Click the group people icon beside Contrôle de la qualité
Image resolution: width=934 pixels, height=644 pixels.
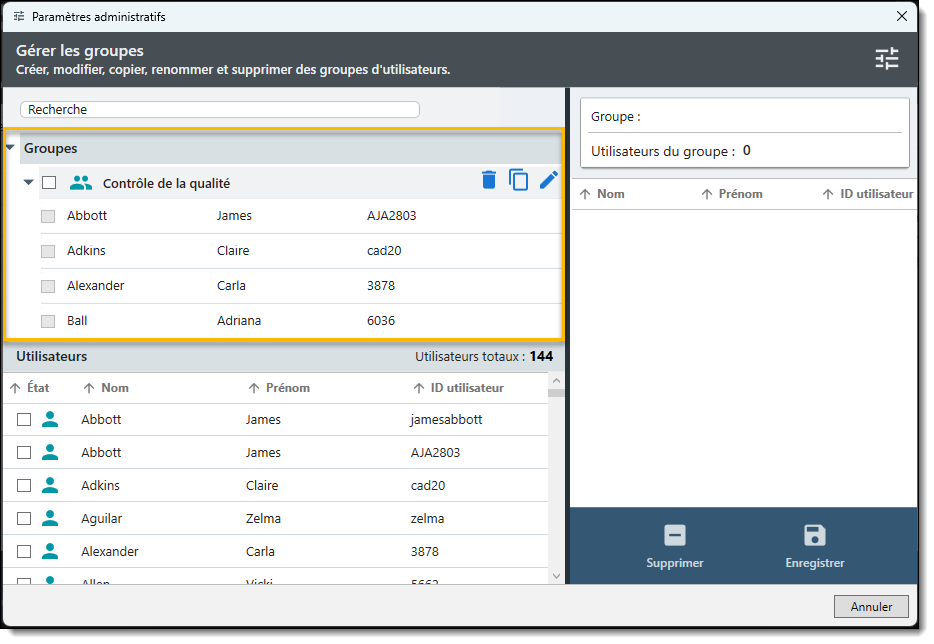point(81,183)
